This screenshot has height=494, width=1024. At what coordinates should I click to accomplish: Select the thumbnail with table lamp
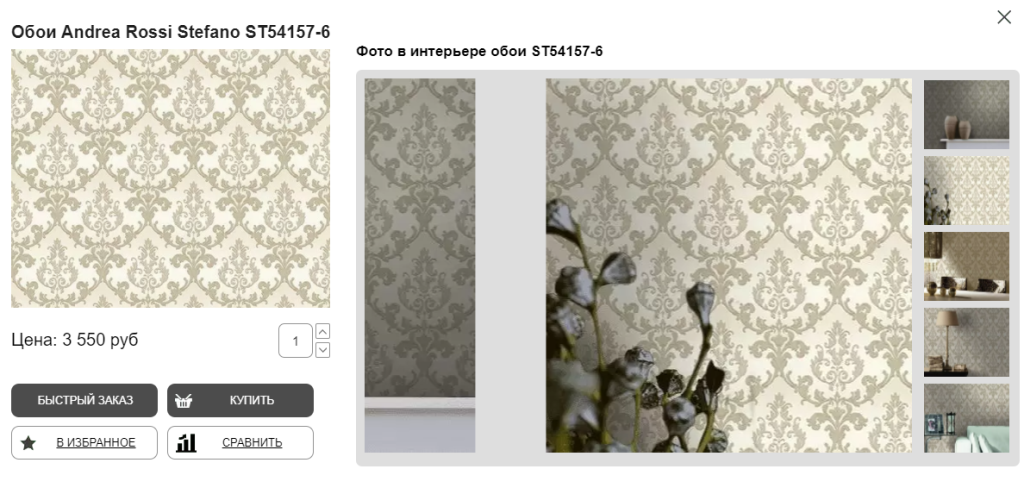click(966, 342)
